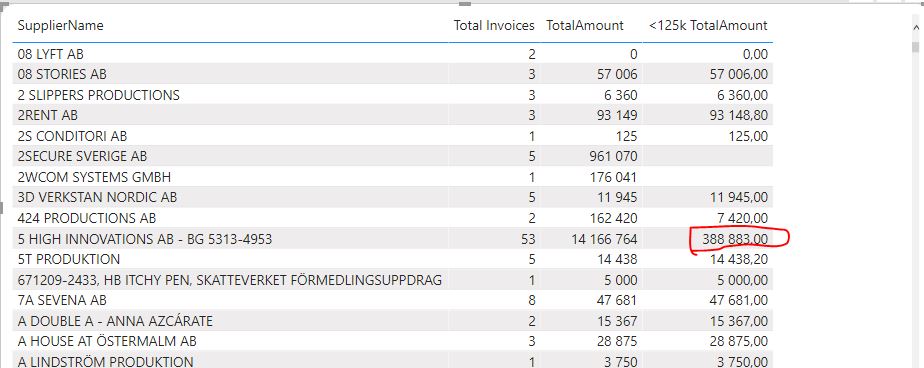Click the 2RENT AB supplier name
The height and width of the screenshot is (368, 924).
click(x=48, y=115)
